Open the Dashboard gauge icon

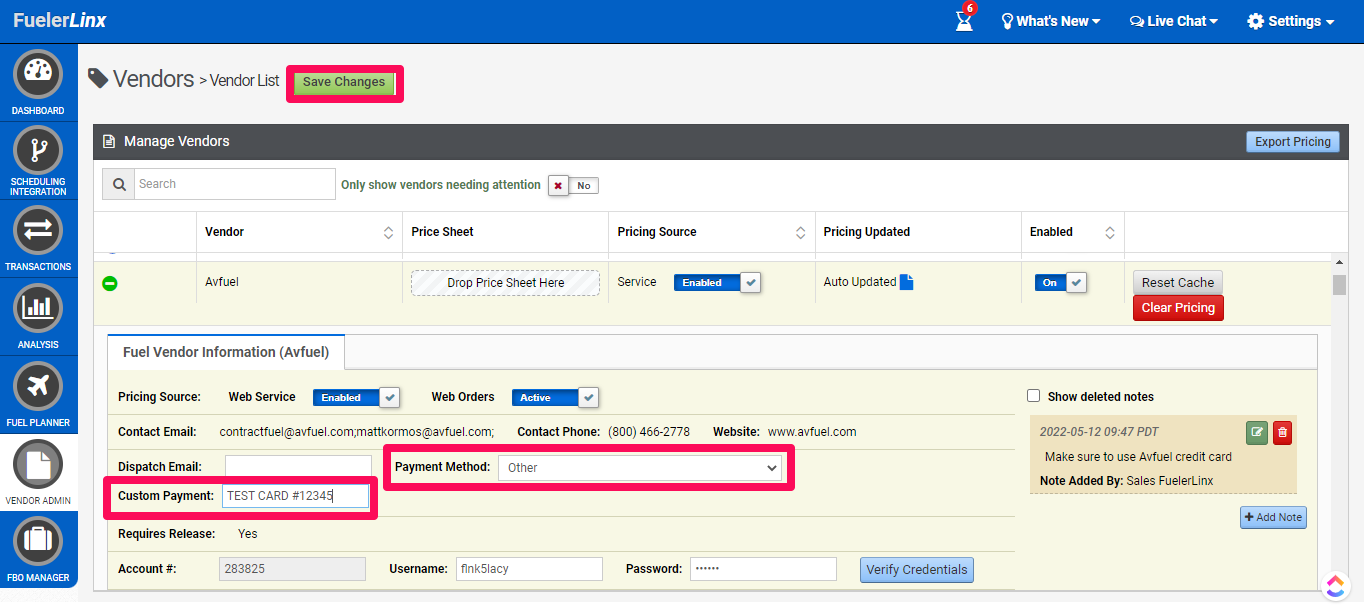(38, 75)
